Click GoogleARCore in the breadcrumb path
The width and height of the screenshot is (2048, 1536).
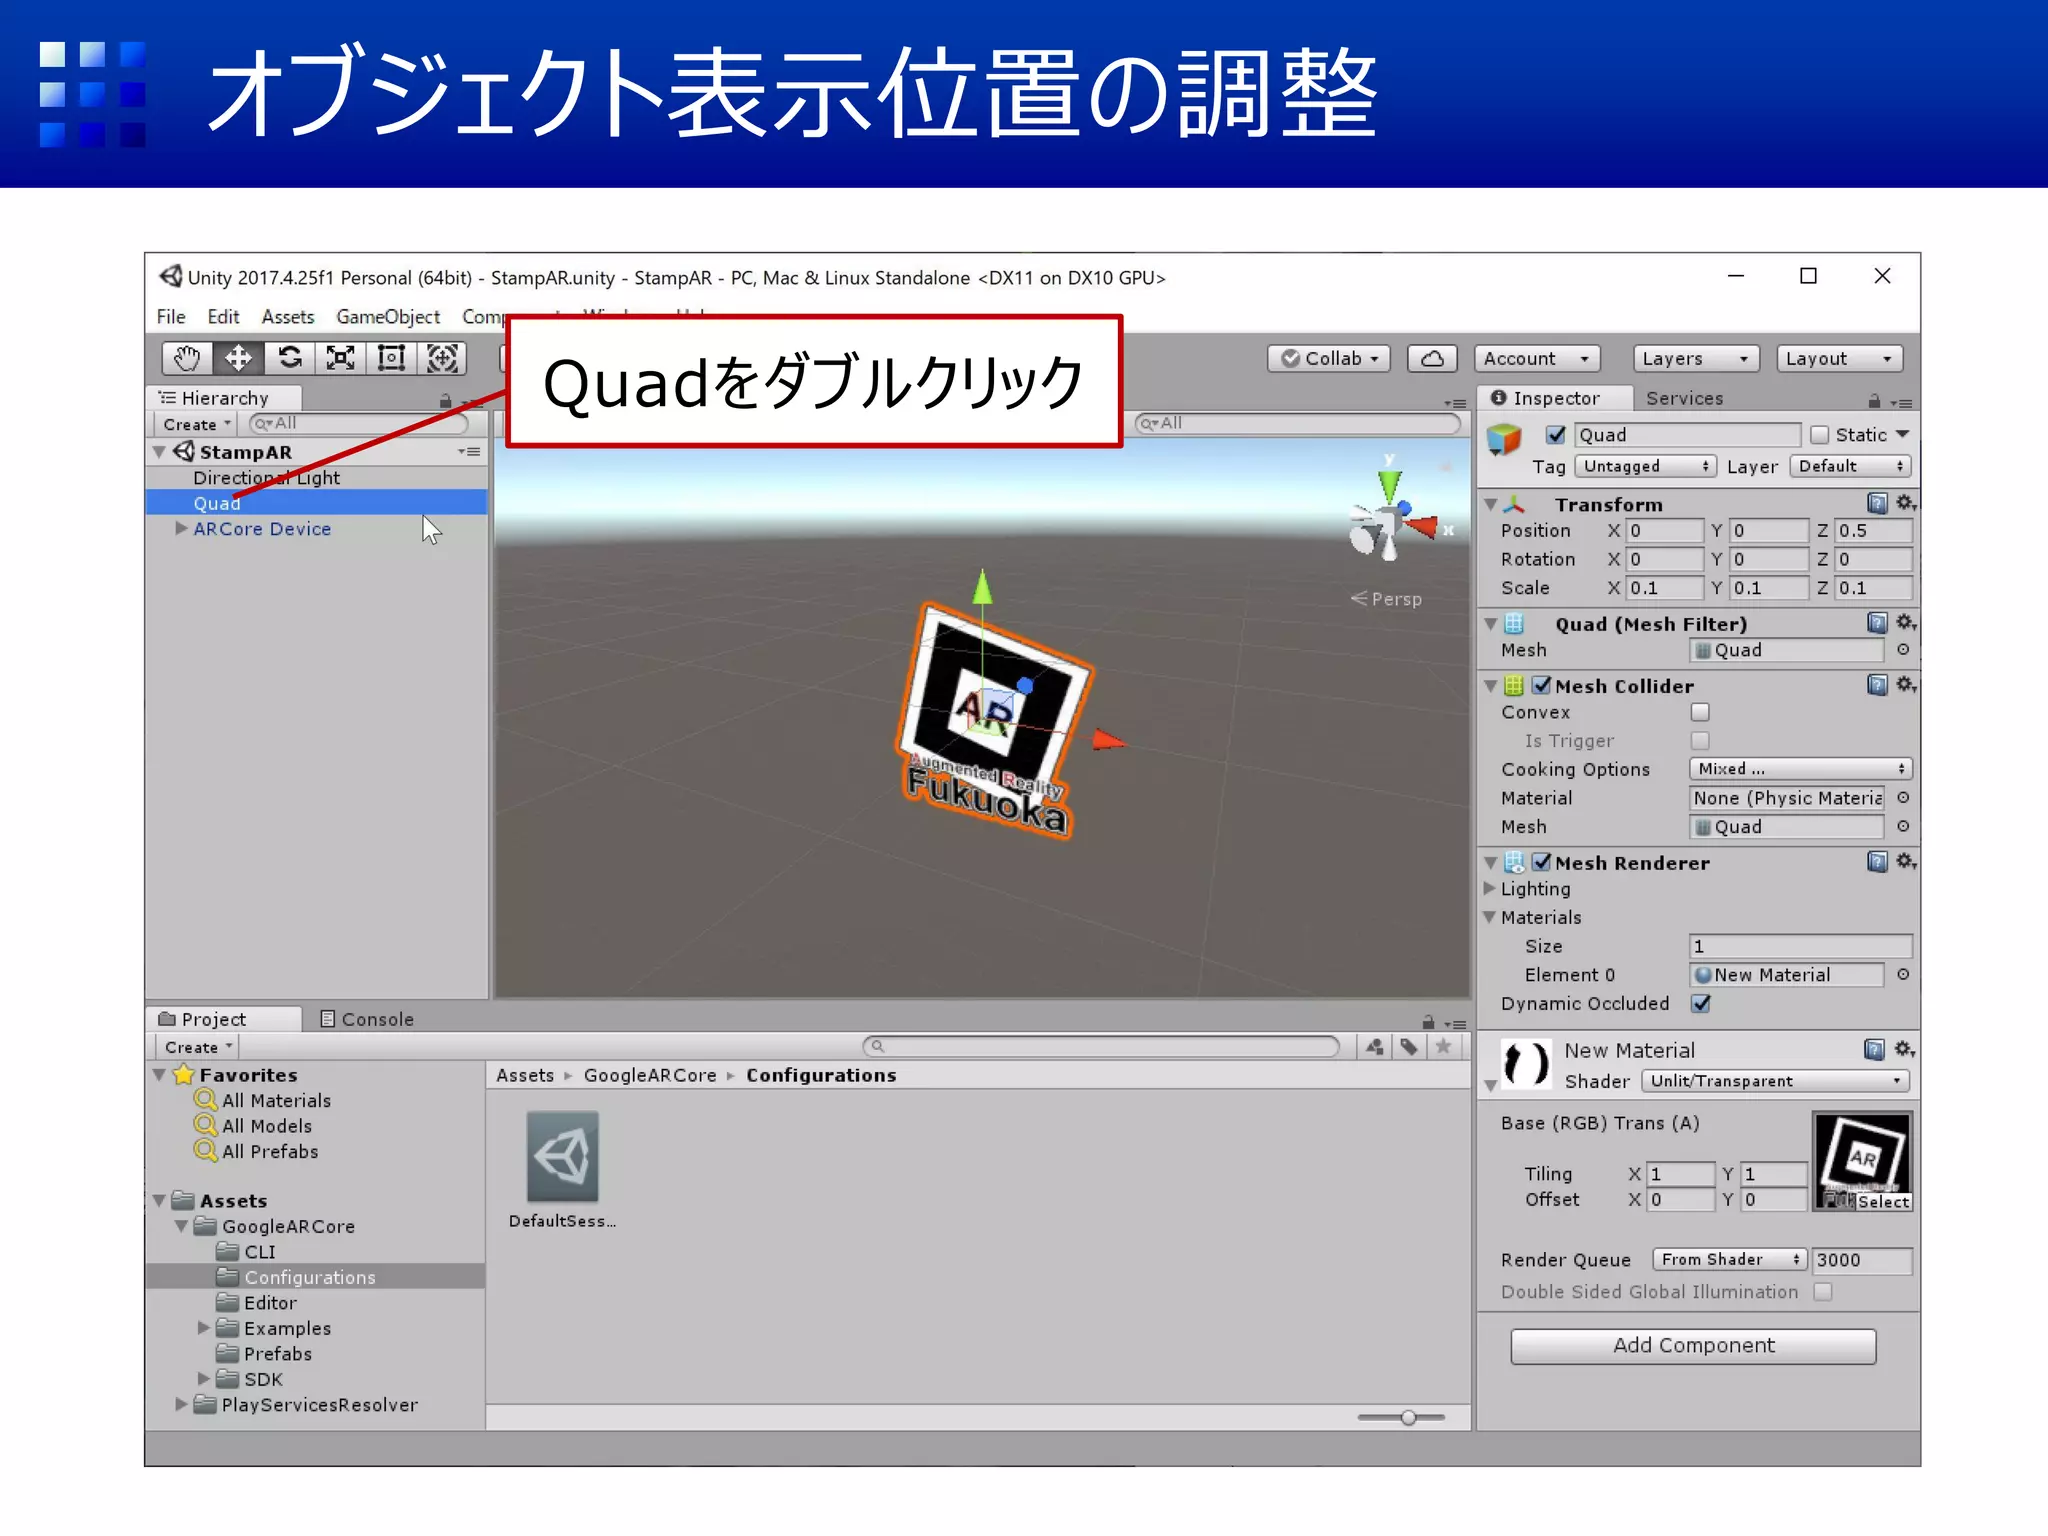point(650,1075)
